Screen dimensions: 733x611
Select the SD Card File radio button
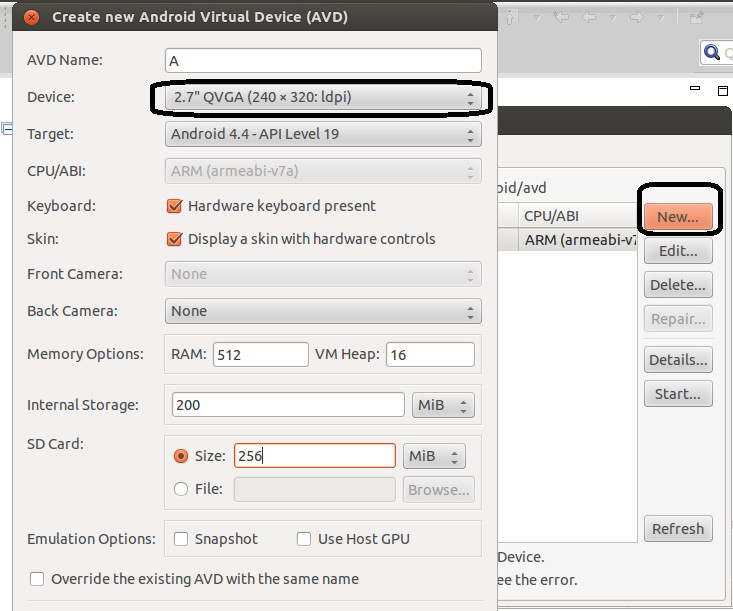181,489
